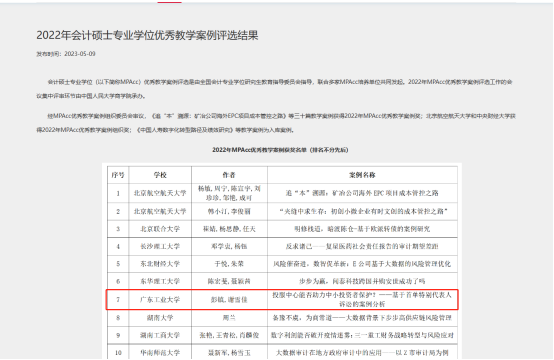The width and height of the screenshot is (554, 360).
Task: Click the row 7 case title about 投服中心
Action: [362, 299]
